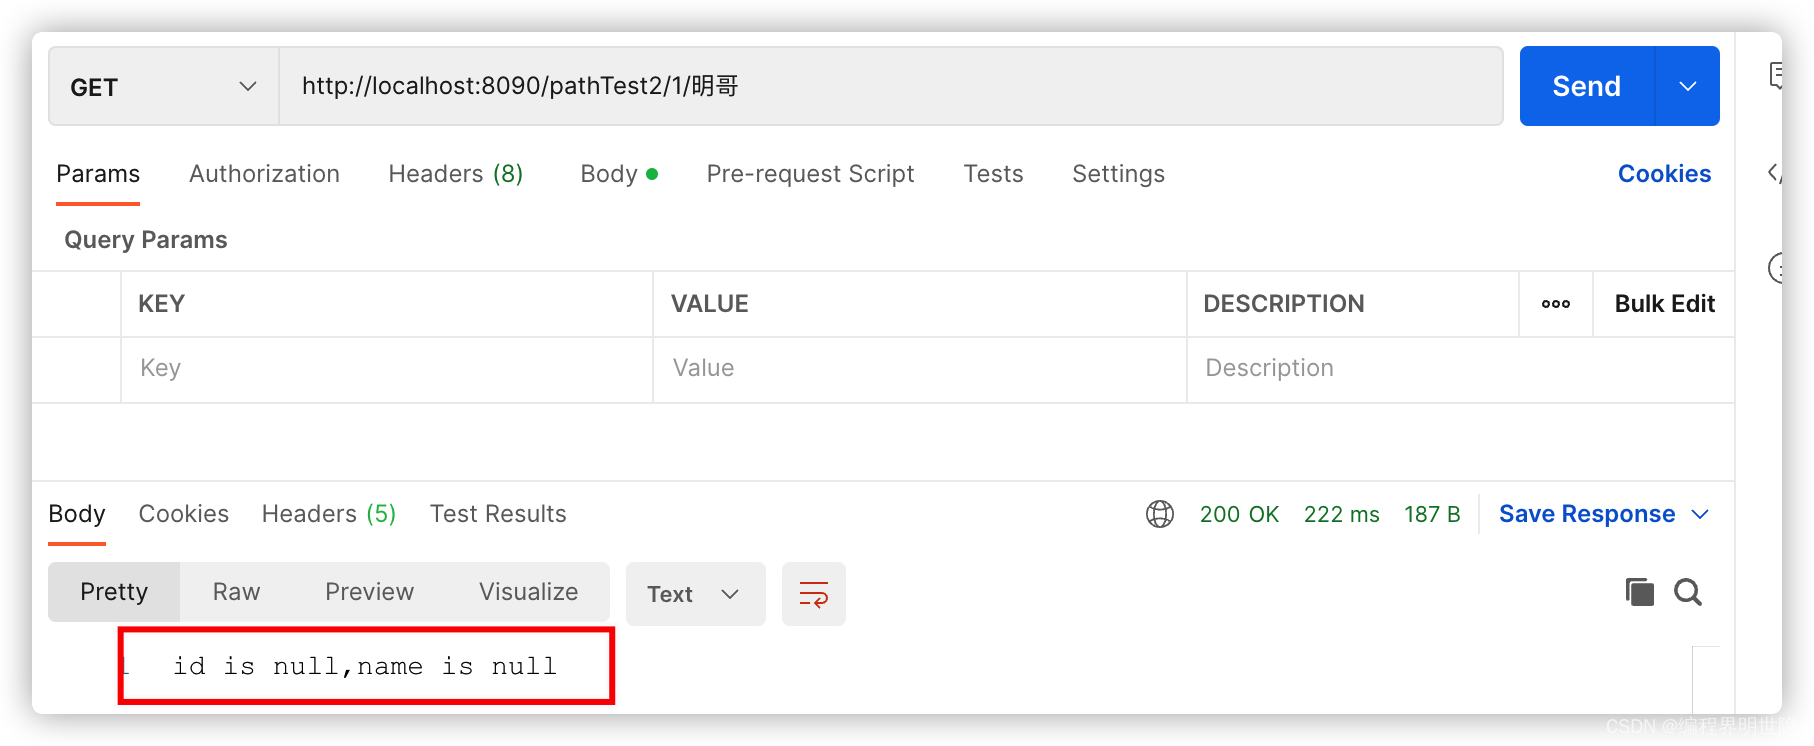Open the request Body tab

tap(619, 174)
